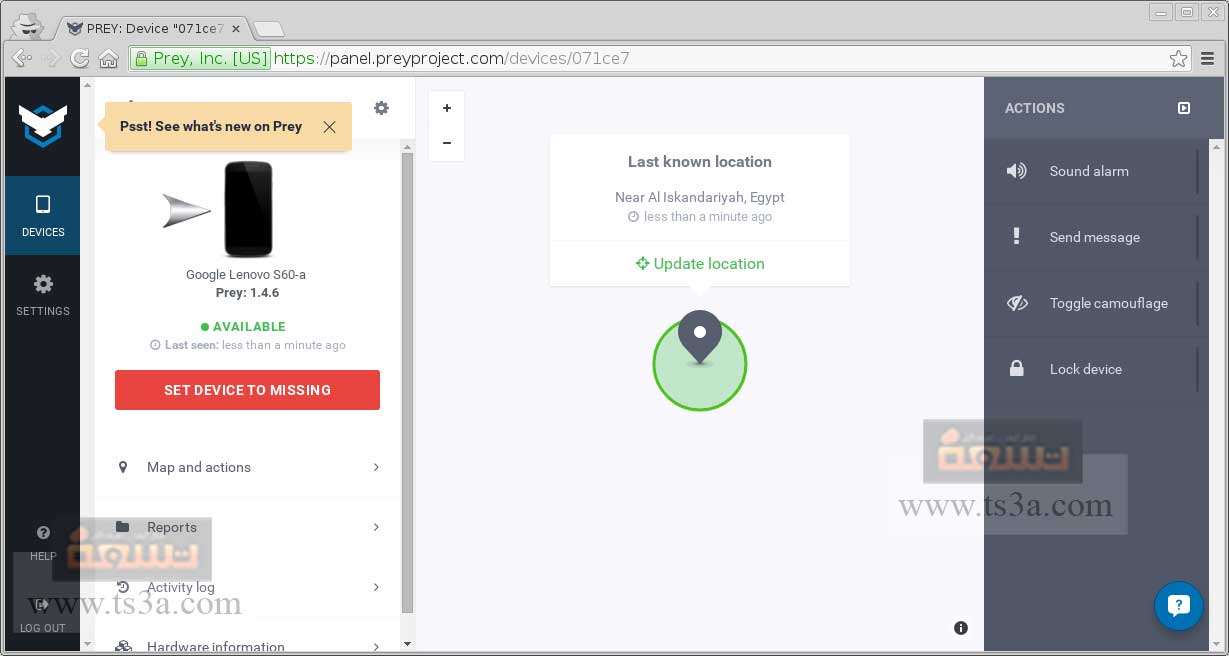This screenshot has height=656, width=1229.
Task: Click 'Near Al Iskandariyah, Egypt' location text
Action: click(700, 197)
